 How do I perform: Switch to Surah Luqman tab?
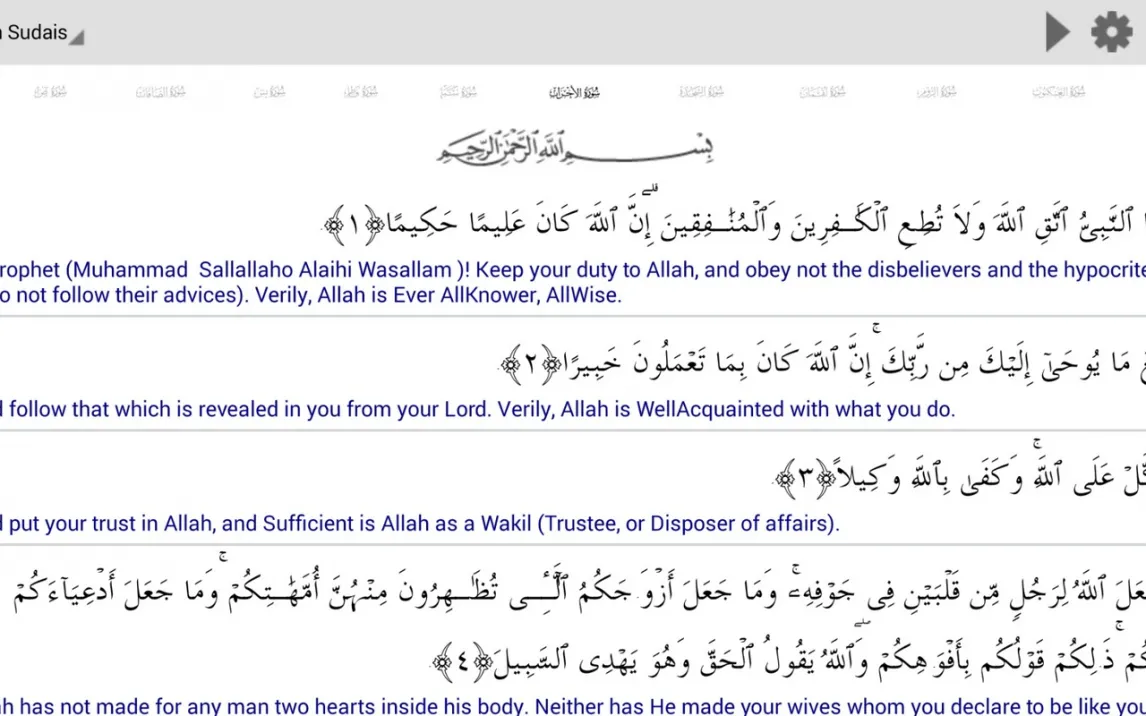(822, 92)
